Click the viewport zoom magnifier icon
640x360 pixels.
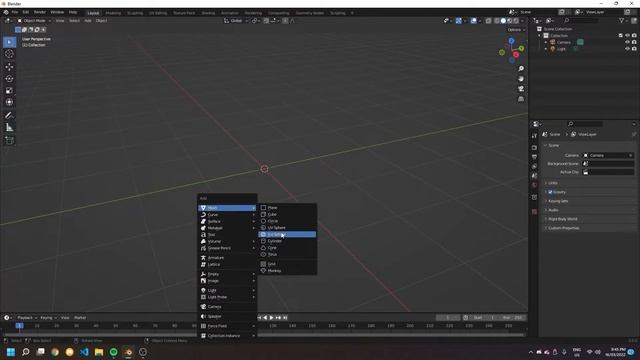pyautogui.click(x=521, y=69)
